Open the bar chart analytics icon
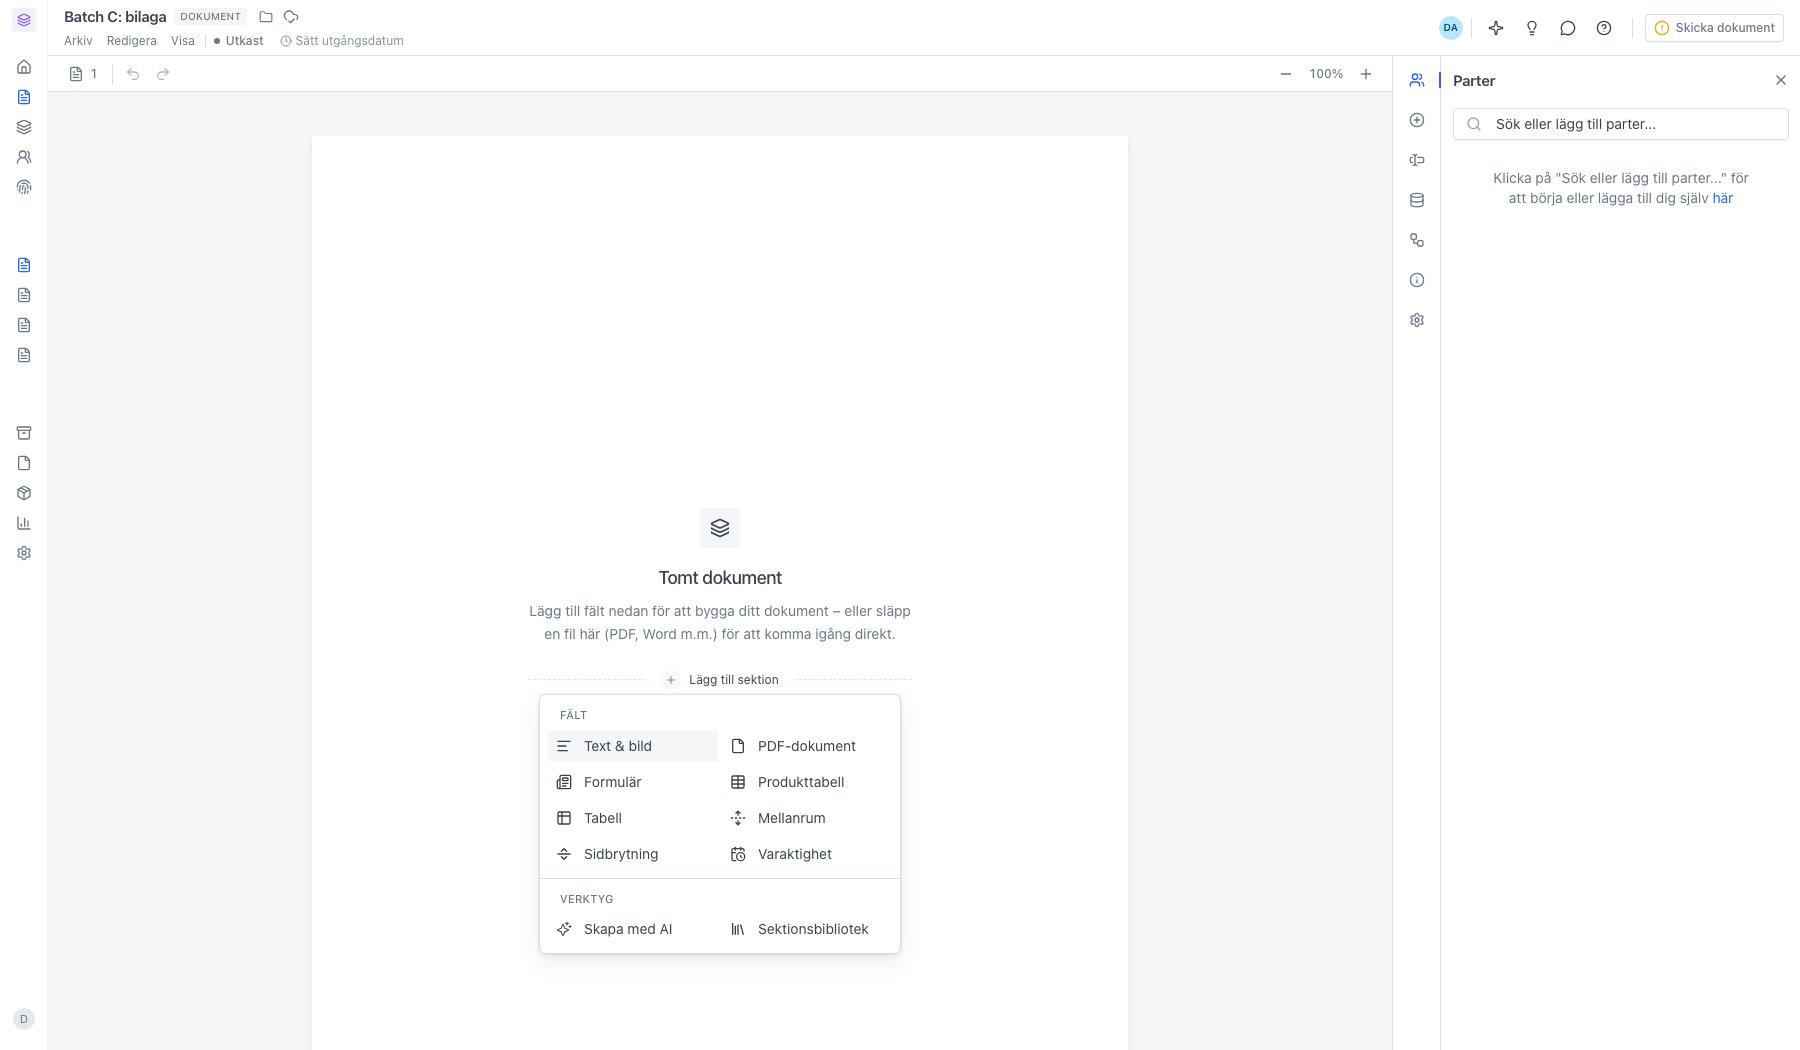The height and width of the screenshot is (1050, 1800). click(x=24, y=523)
